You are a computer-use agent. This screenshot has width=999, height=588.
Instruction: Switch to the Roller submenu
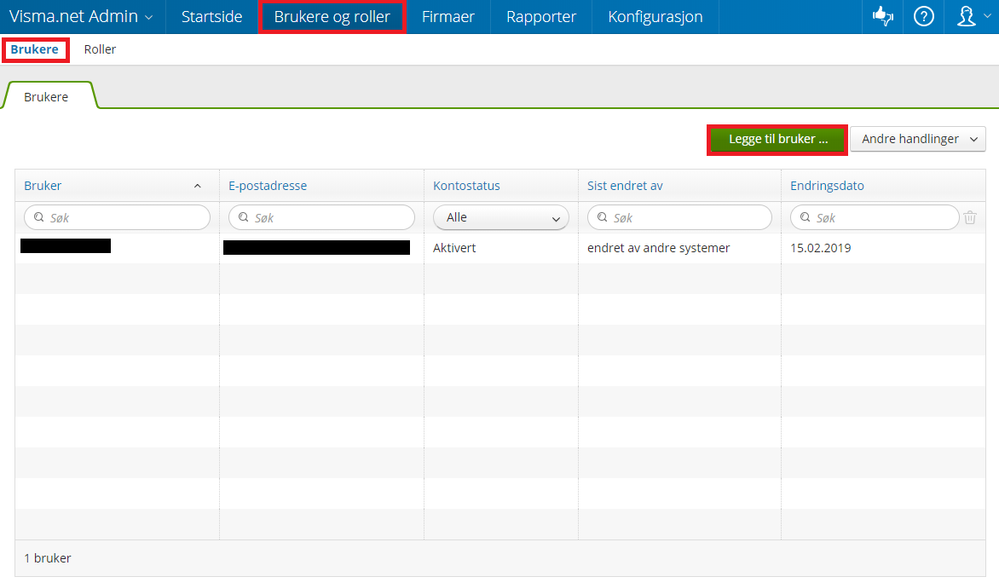(x=100, y=50)
